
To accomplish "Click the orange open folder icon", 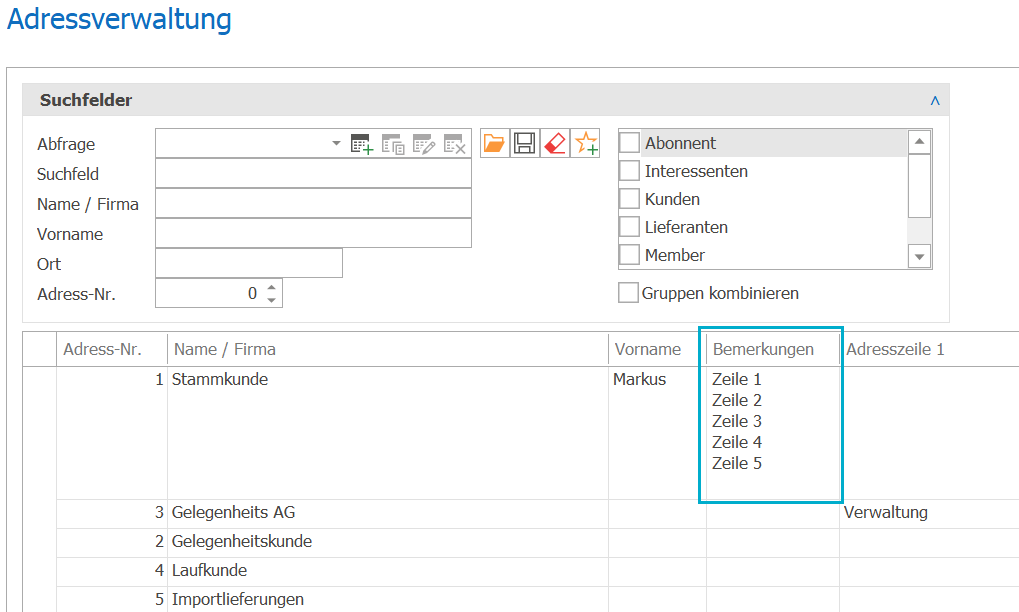I will (494, 143).
